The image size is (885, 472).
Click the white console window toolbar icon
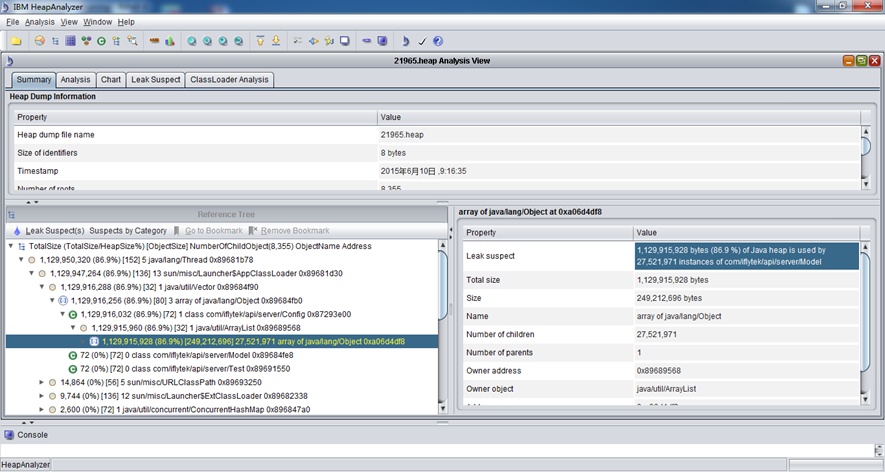(344, 41)
